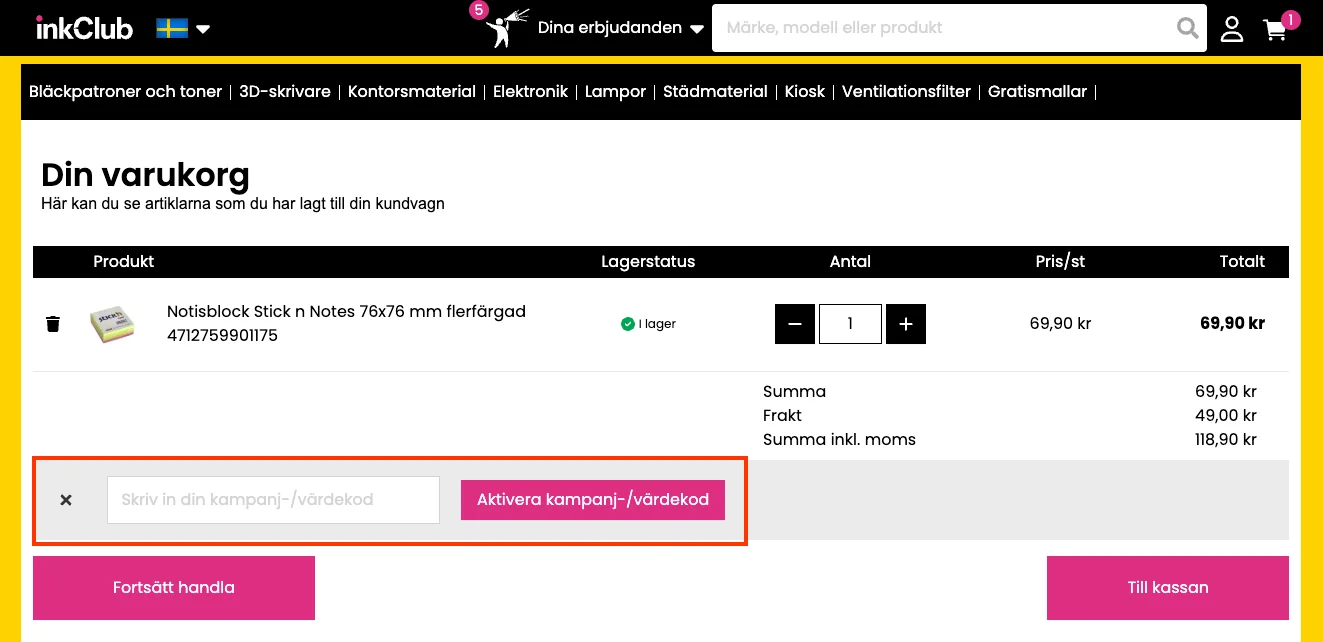Click the green 'I lager' stock indicator
Image resolution: width=1323 pixels, height=642 pixels.
pos(648,323)
